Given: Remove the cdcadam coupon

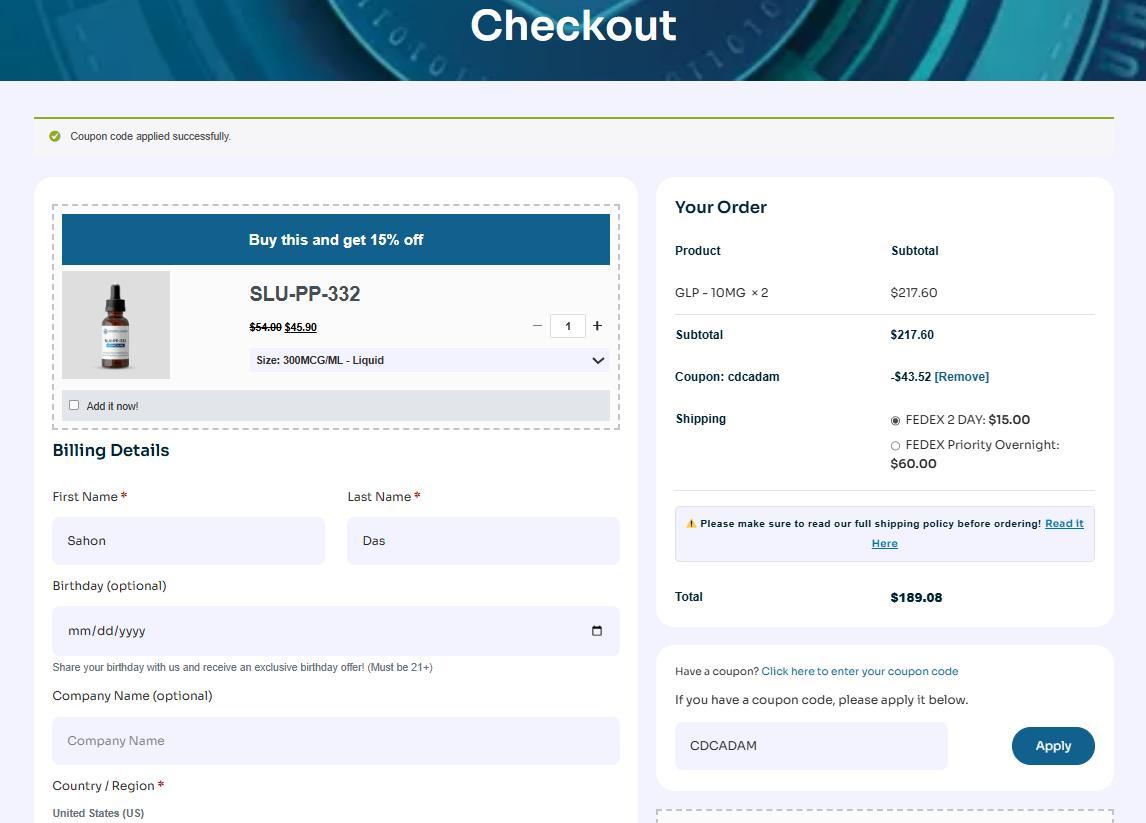Looking at the screenshot, I should 961,377.
